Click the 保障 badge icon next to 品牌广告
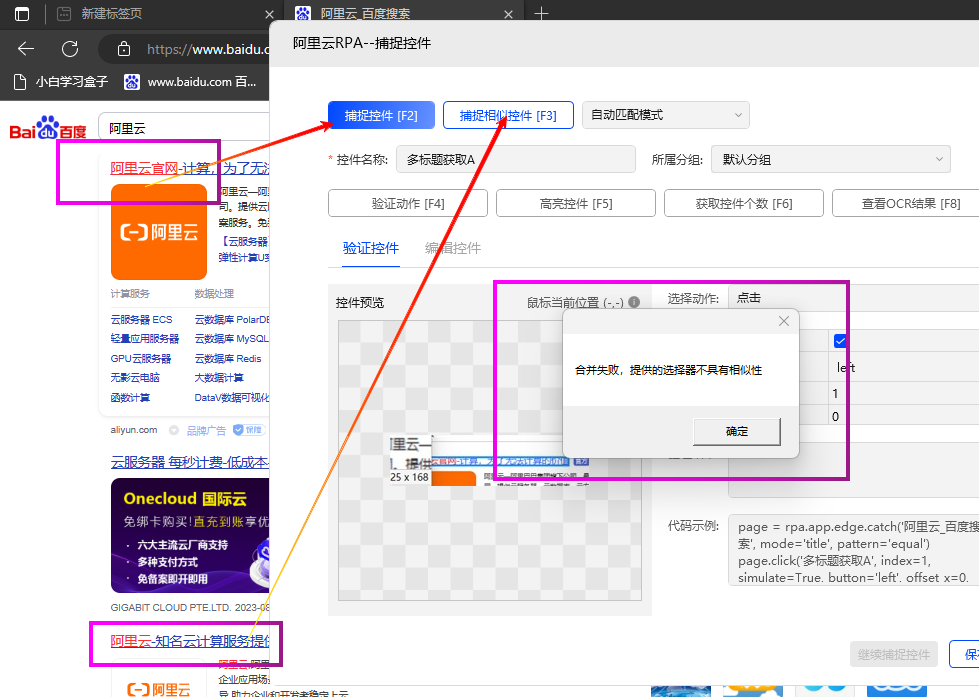 pos(249,430)
